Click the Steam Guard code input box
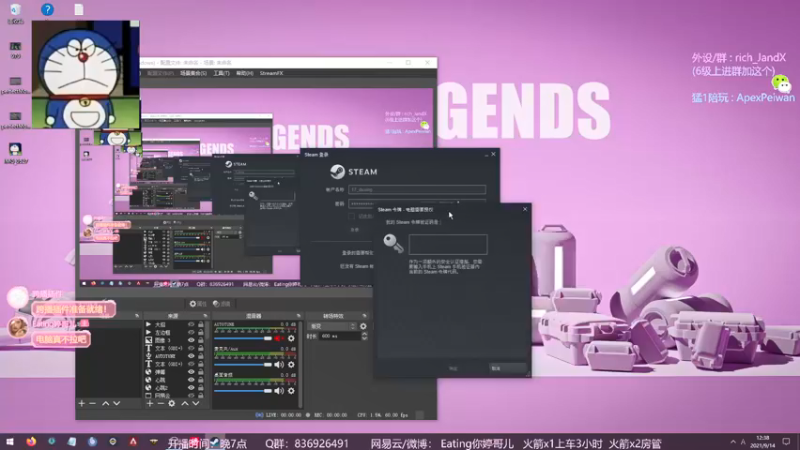The height and width of the screenshot is (450, 800). pyautogui.click(x=448, y=244)
